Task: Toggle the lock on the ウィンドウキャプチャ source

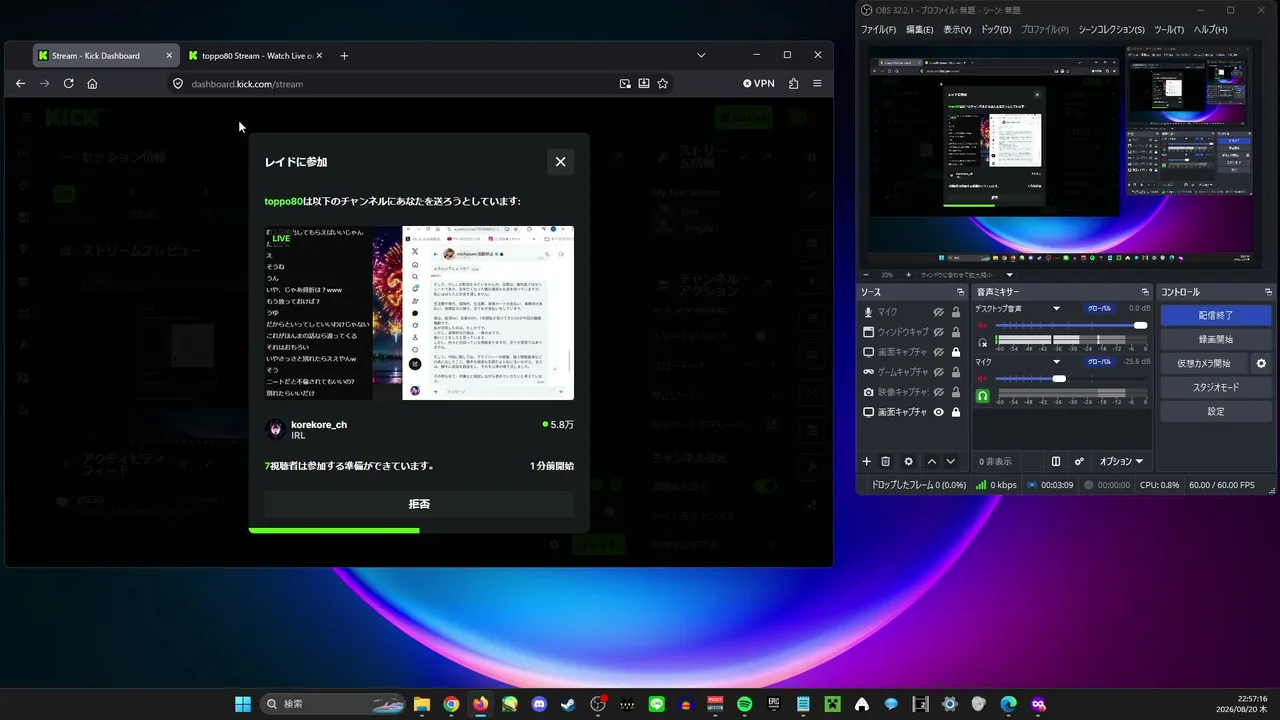Action: coord(956,332)
